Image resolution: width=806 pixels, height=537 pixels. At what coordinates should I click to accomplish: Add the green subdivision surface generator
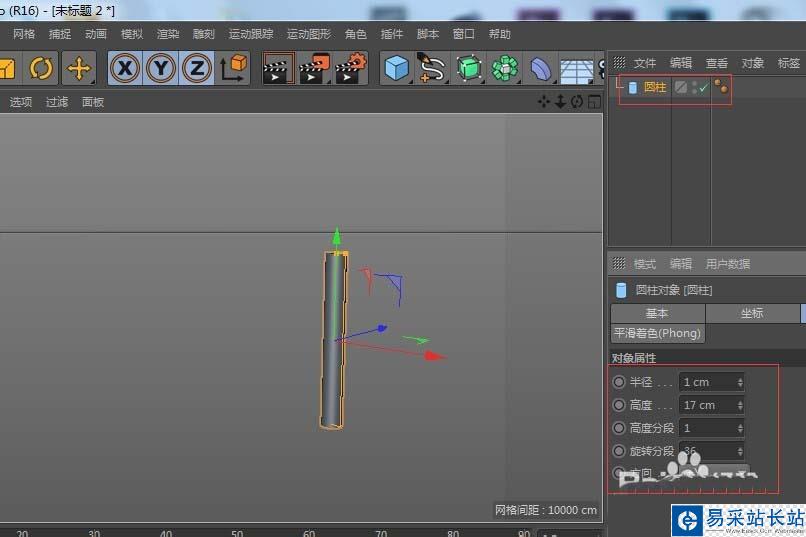click(x=469, y=68)
